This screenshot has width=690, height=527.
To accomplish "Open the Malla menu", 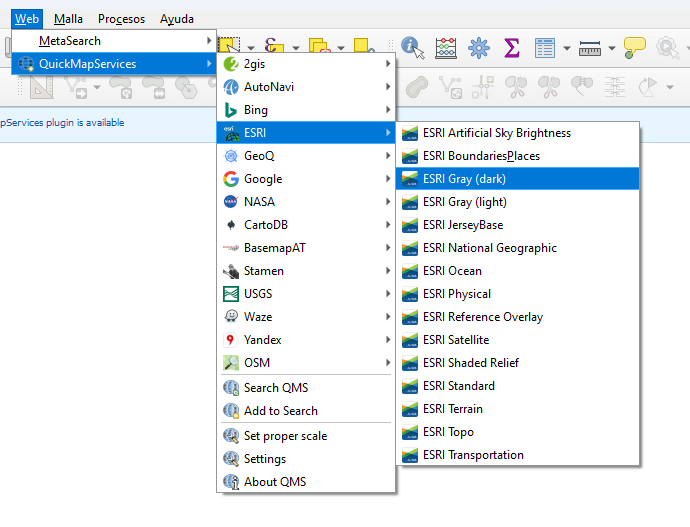I will [x=68, y=19].
